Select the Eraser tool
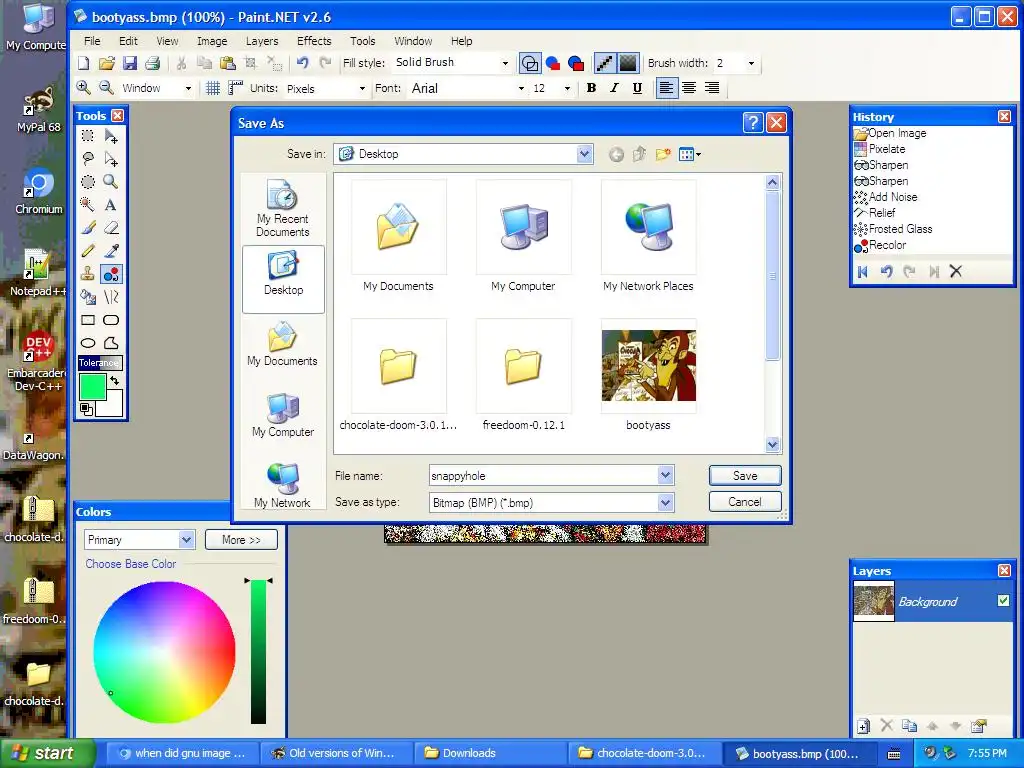1024x768 pixels. click(x=111, y=228)
